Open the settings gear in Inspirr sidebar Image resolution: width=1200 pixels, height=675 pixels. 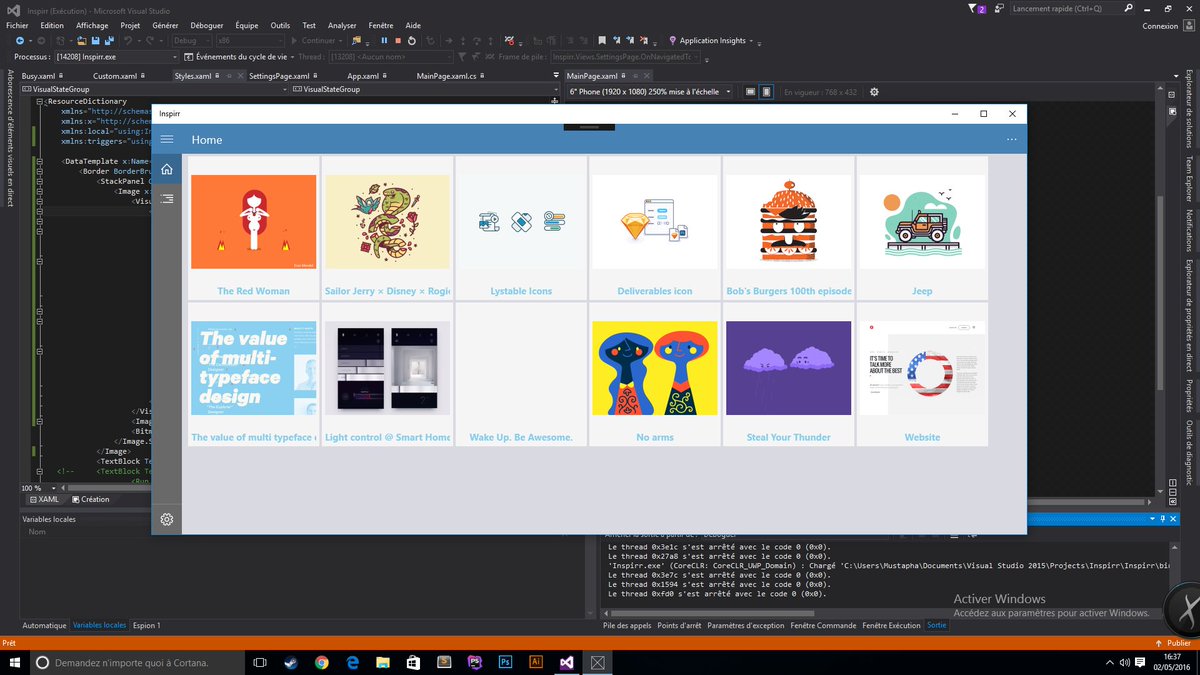[x=167, y=519]
